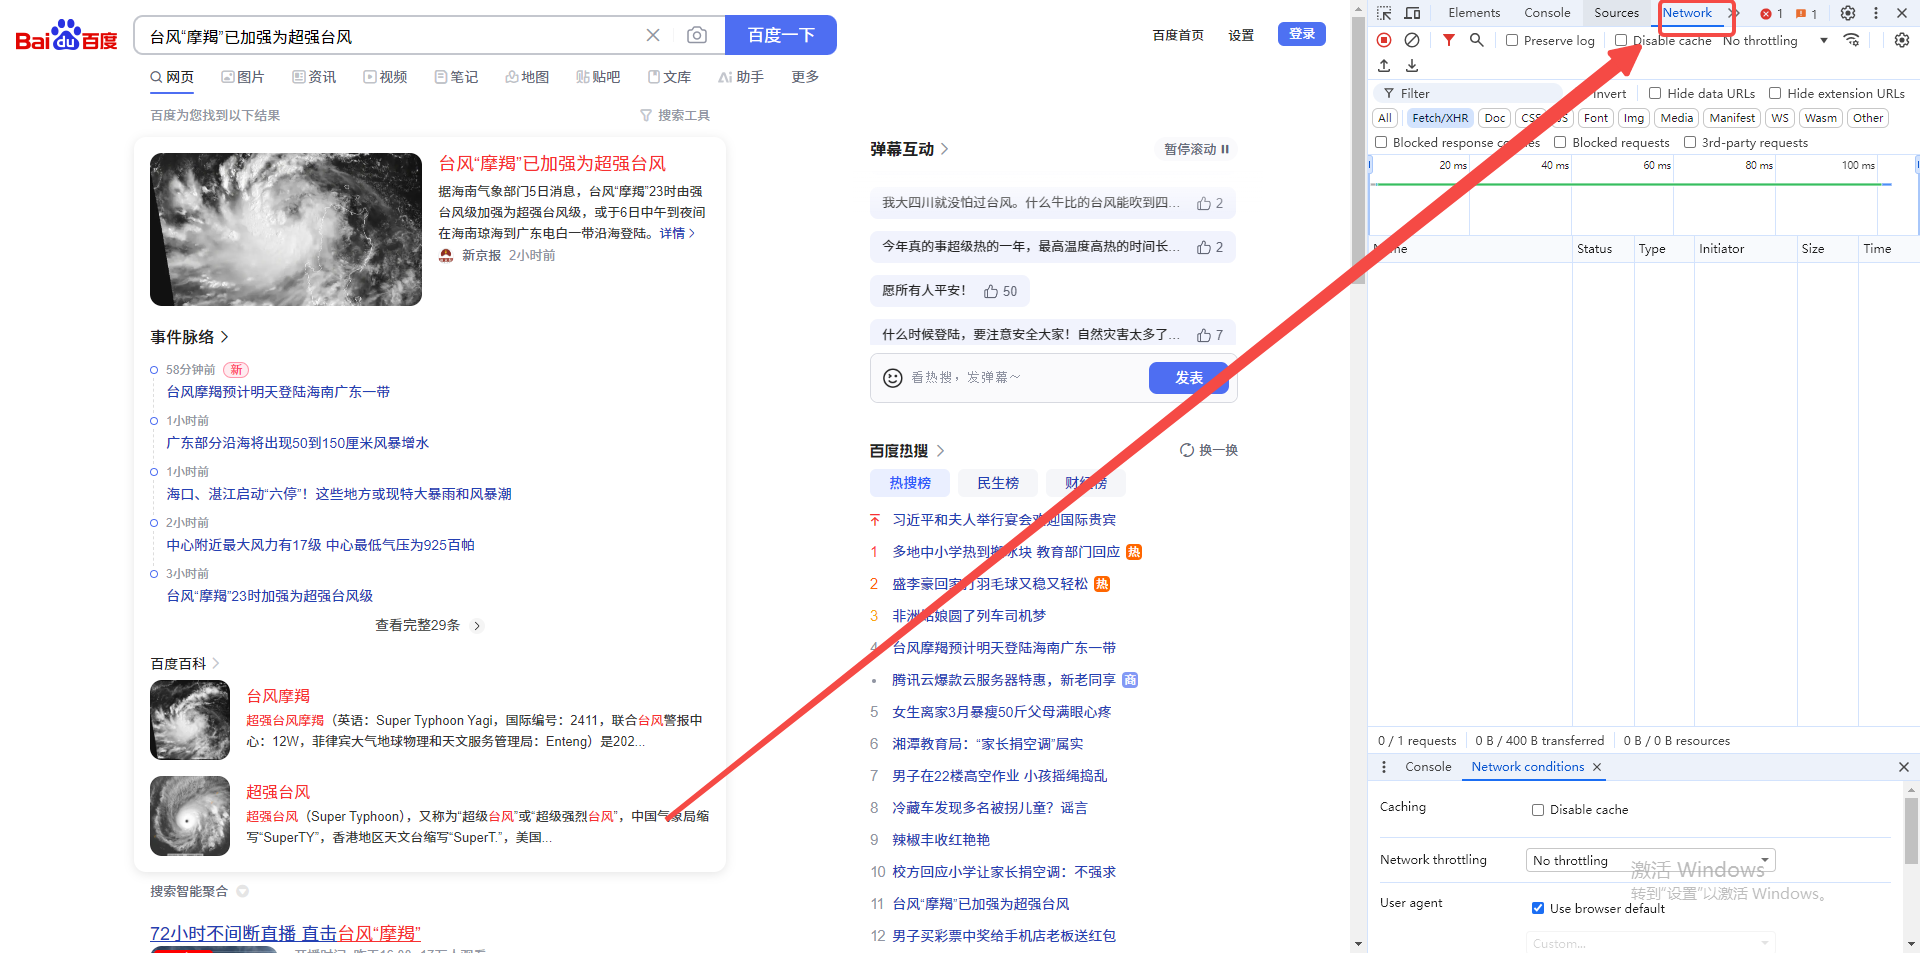
Task: Filter requests by Img type
Action: tap(1634, 118)
